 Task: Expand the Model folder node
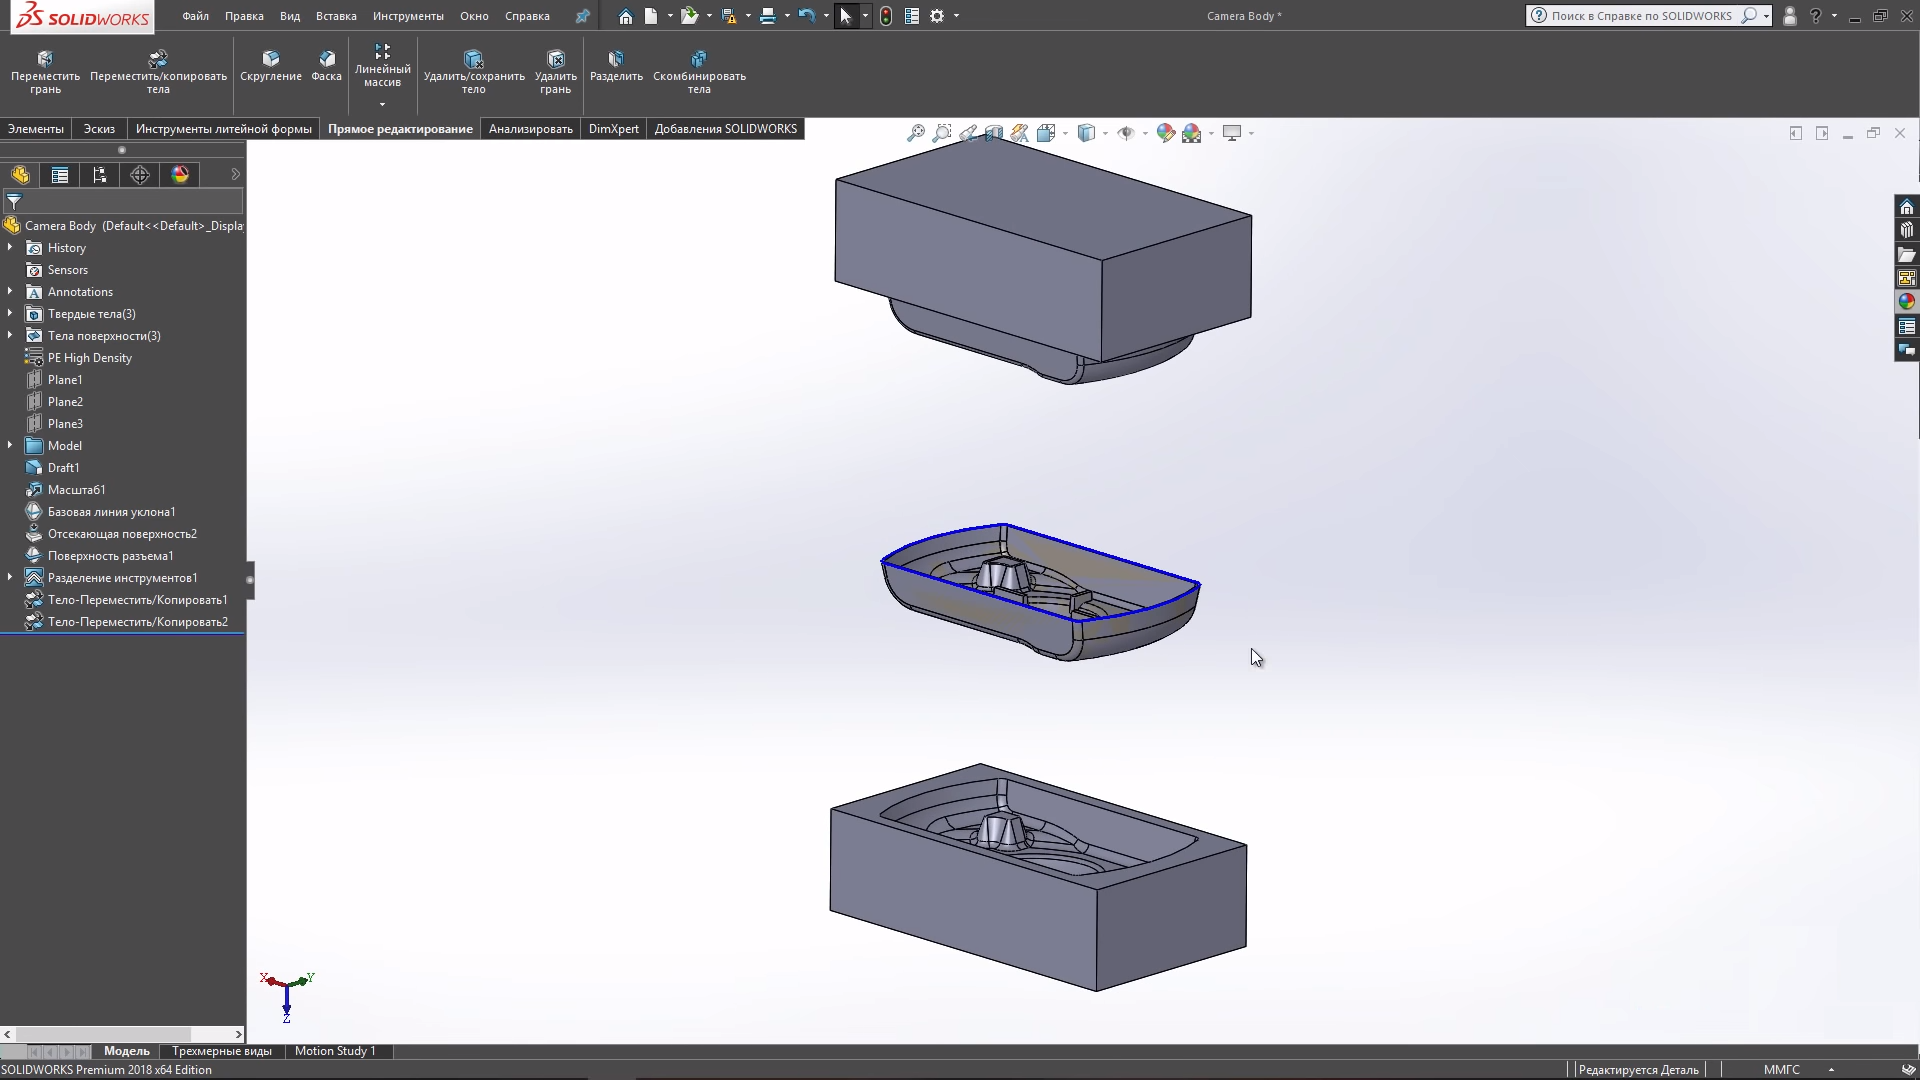pos(10,445)
